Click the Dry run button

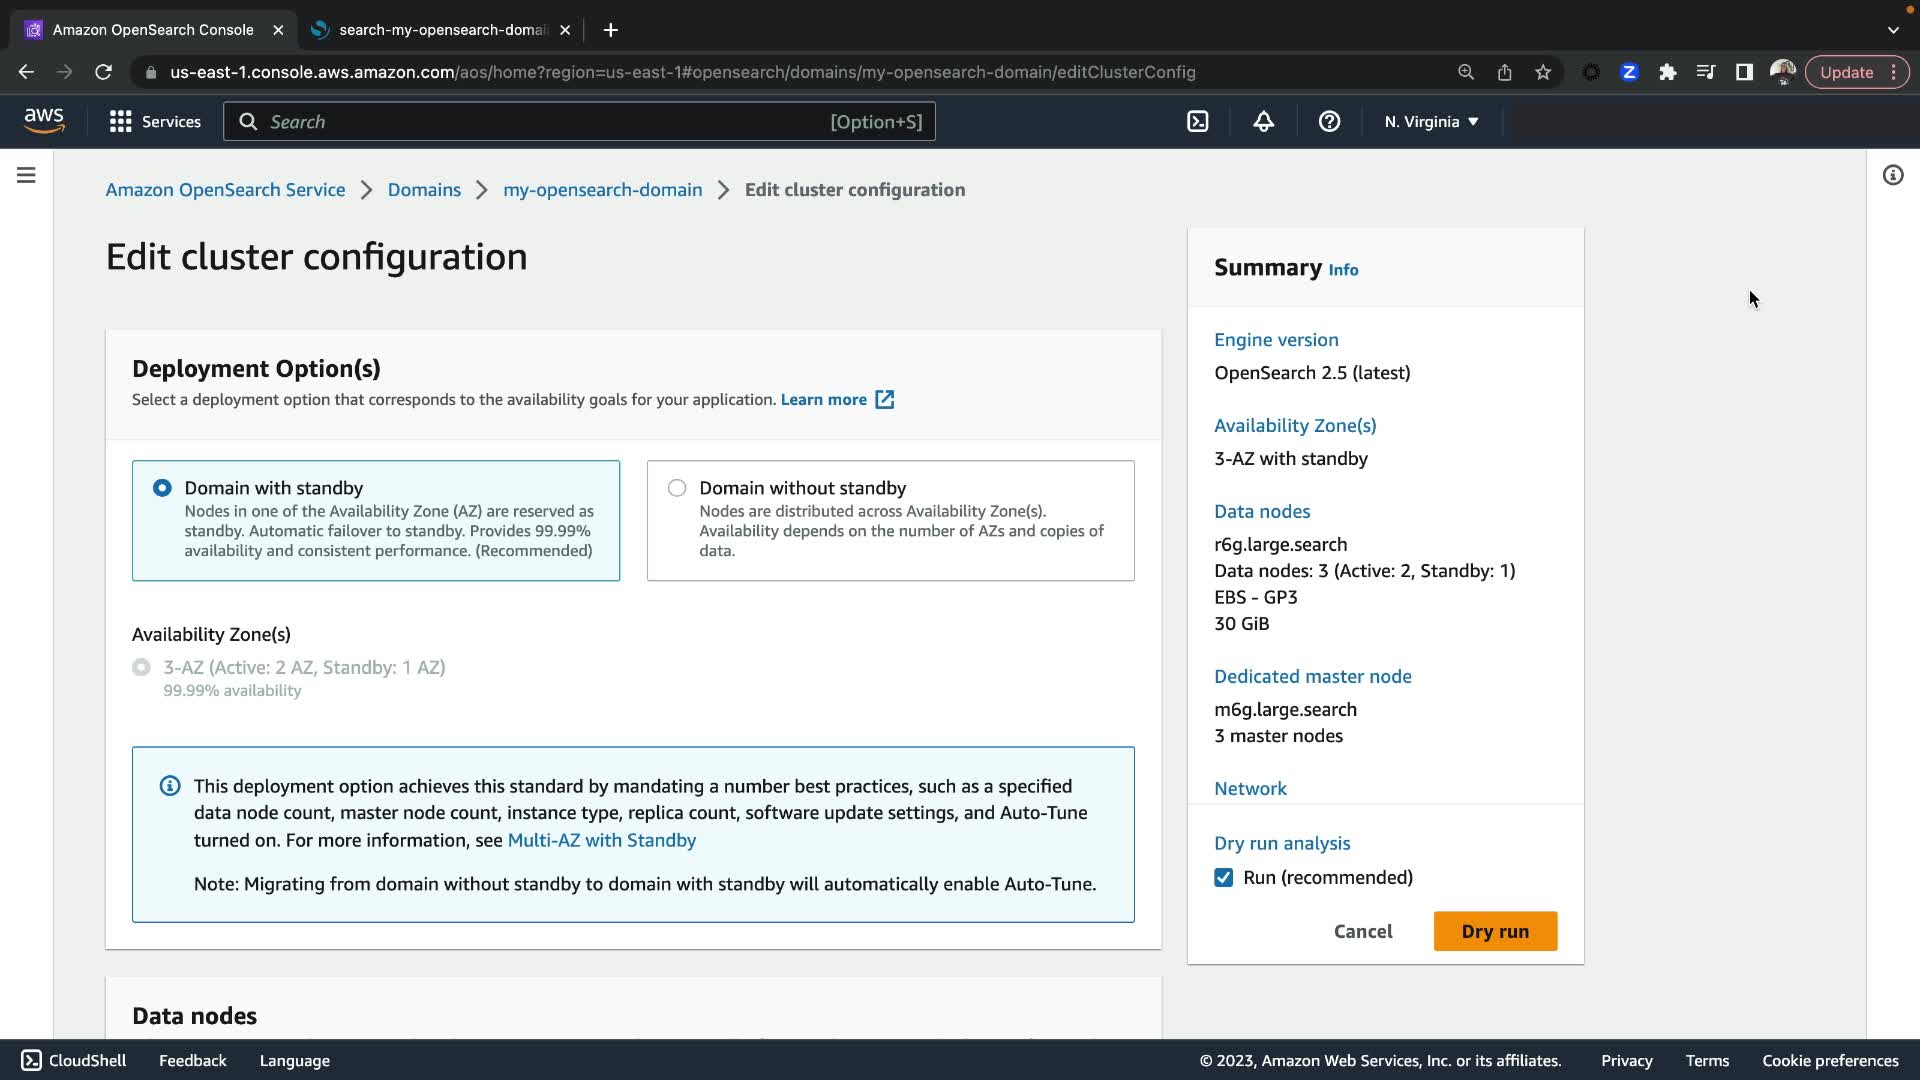1494,931
